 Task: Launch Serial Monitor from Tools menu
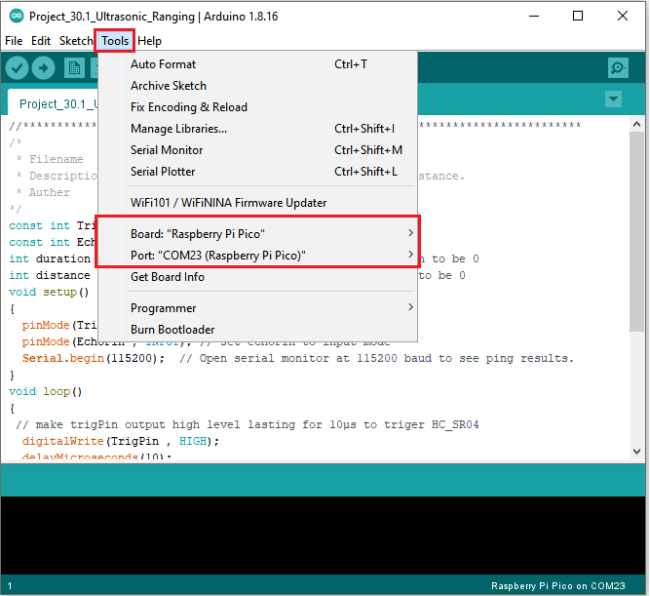point(257,150)
